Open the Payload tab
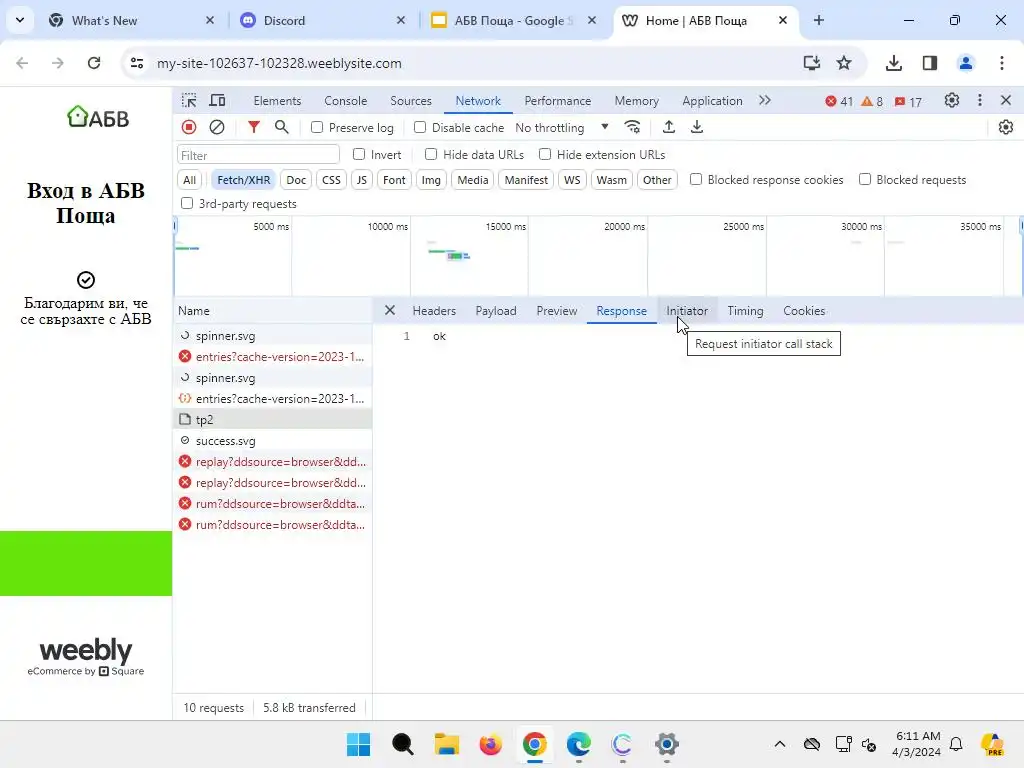The image size is (1024, 768). tap(496, 311)
